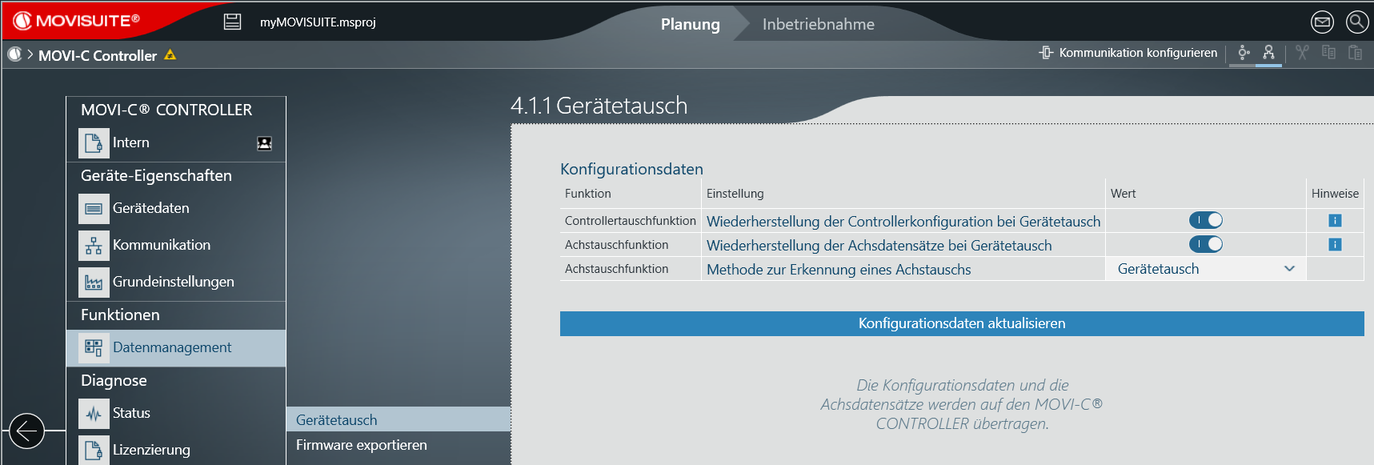
Task: Open info note for Achsdatensätze row
Action: [1334, 245]
